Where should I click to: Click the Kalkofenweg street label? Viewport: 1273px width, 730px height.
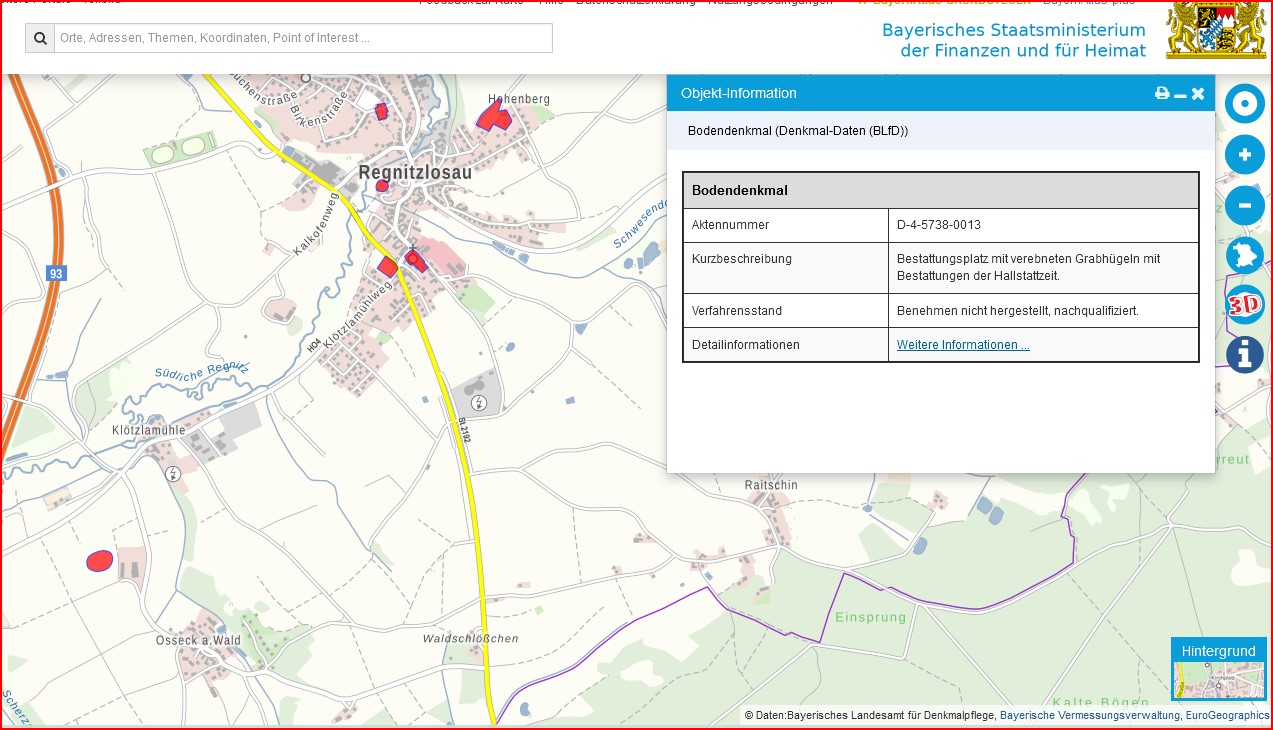point(317,224)
